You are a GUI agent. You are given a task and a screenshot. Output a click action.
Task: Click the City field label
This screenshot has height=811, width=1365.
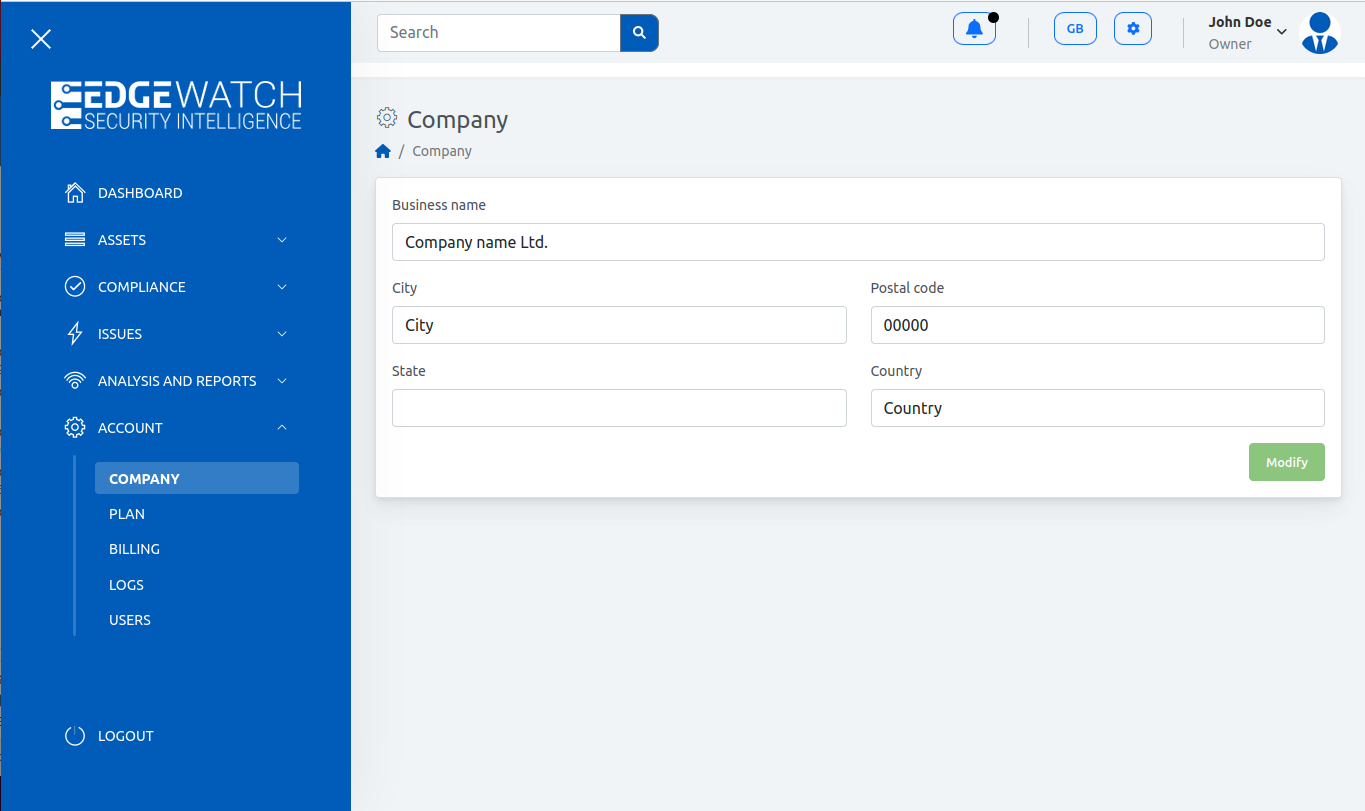click(x=405, y=288)
